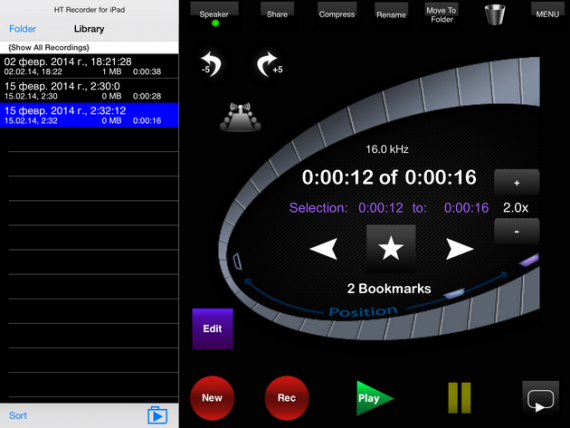This screenshot has width=570, height=428.
Task: Skip back 5 seconds arrow
Action: point(211,64)
